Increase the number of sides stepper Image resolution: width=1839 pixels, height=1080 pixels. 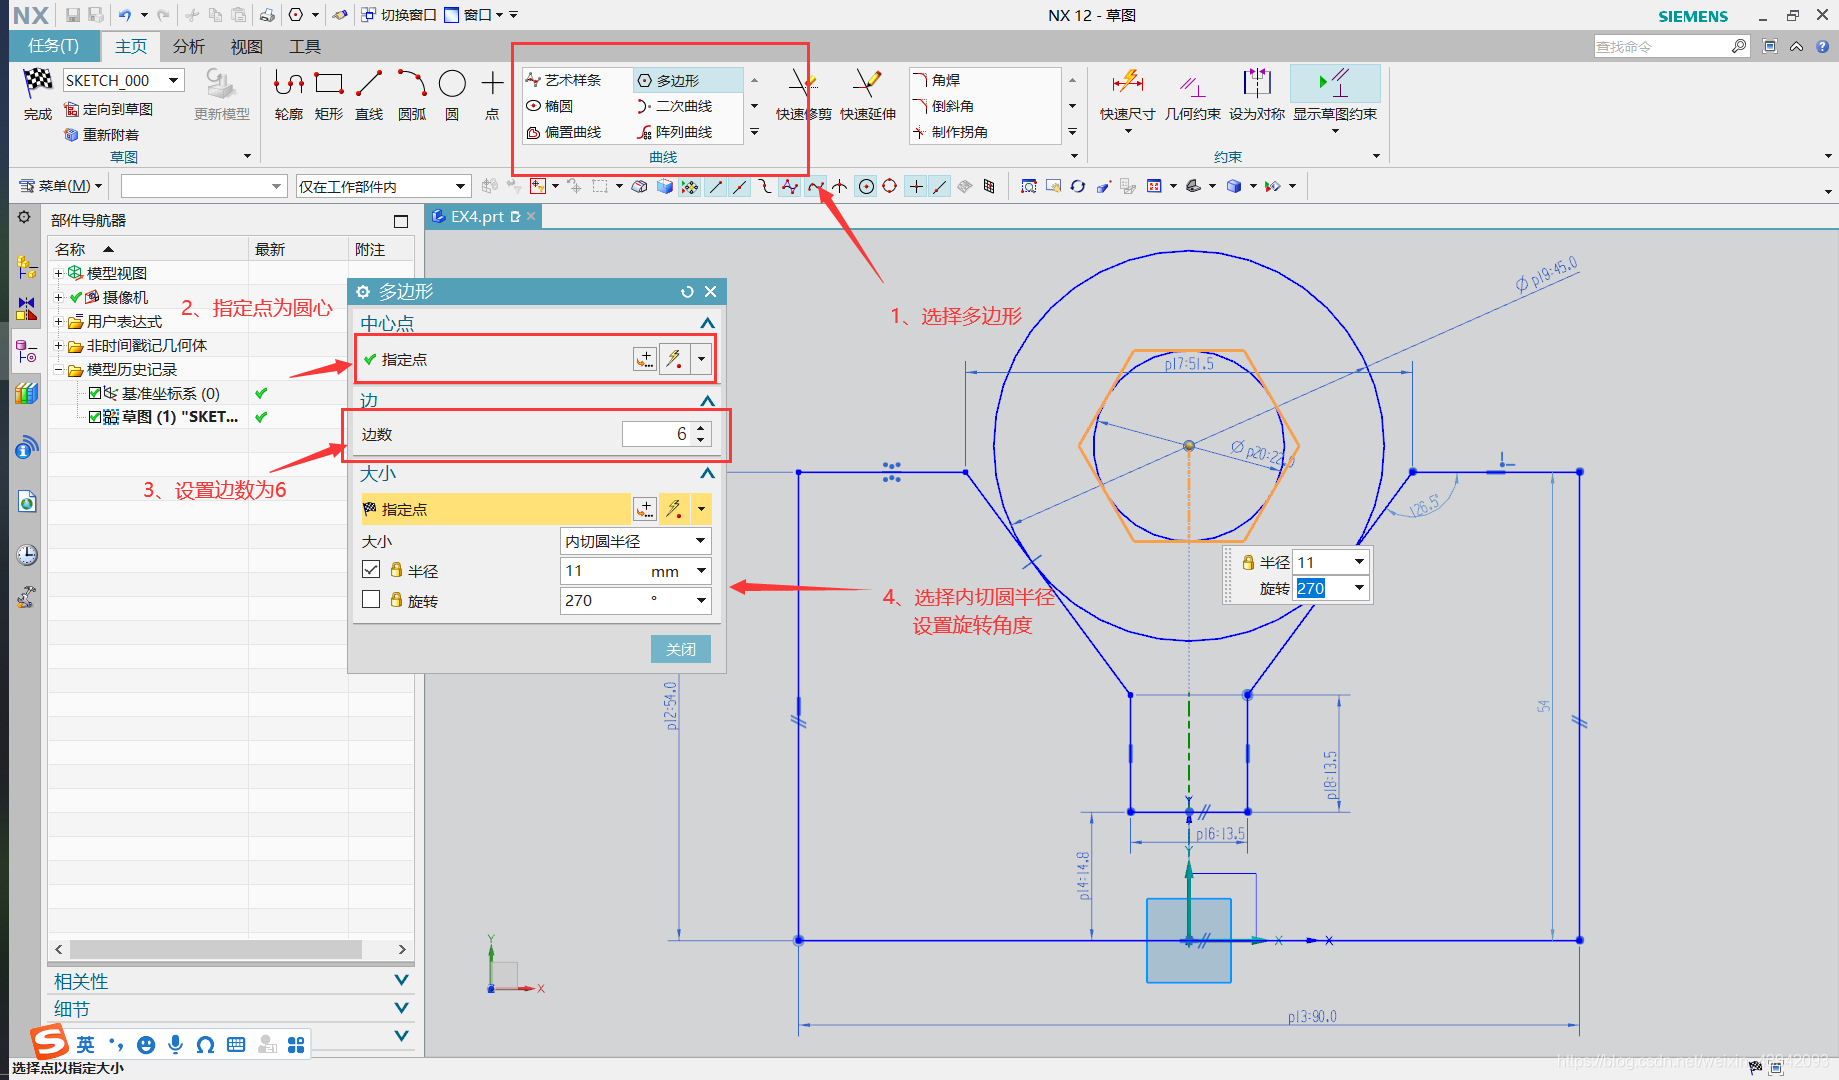click(x=701, y=428)
